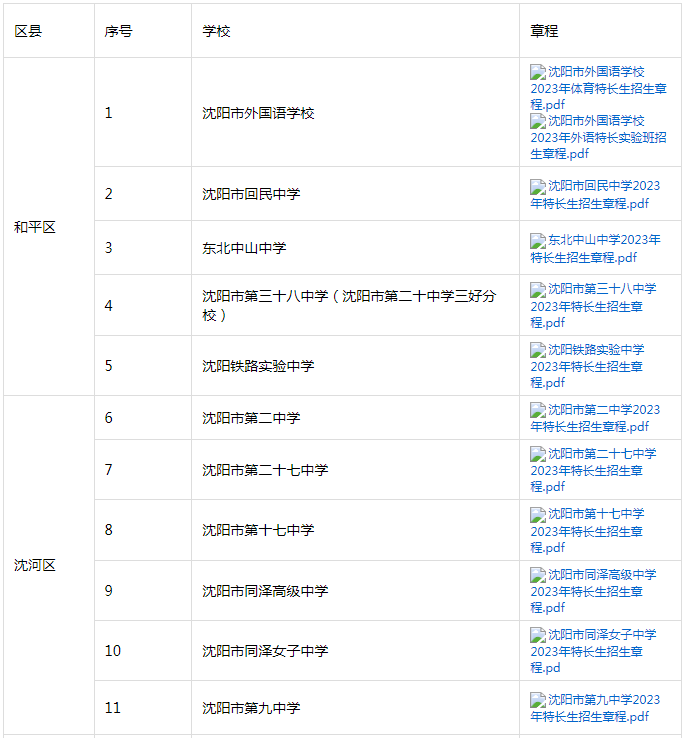Click serial number 6 cell
Image resolution: width=684 pixels, height=738 pixels.
pyautogui.click(x=143, y=417)
